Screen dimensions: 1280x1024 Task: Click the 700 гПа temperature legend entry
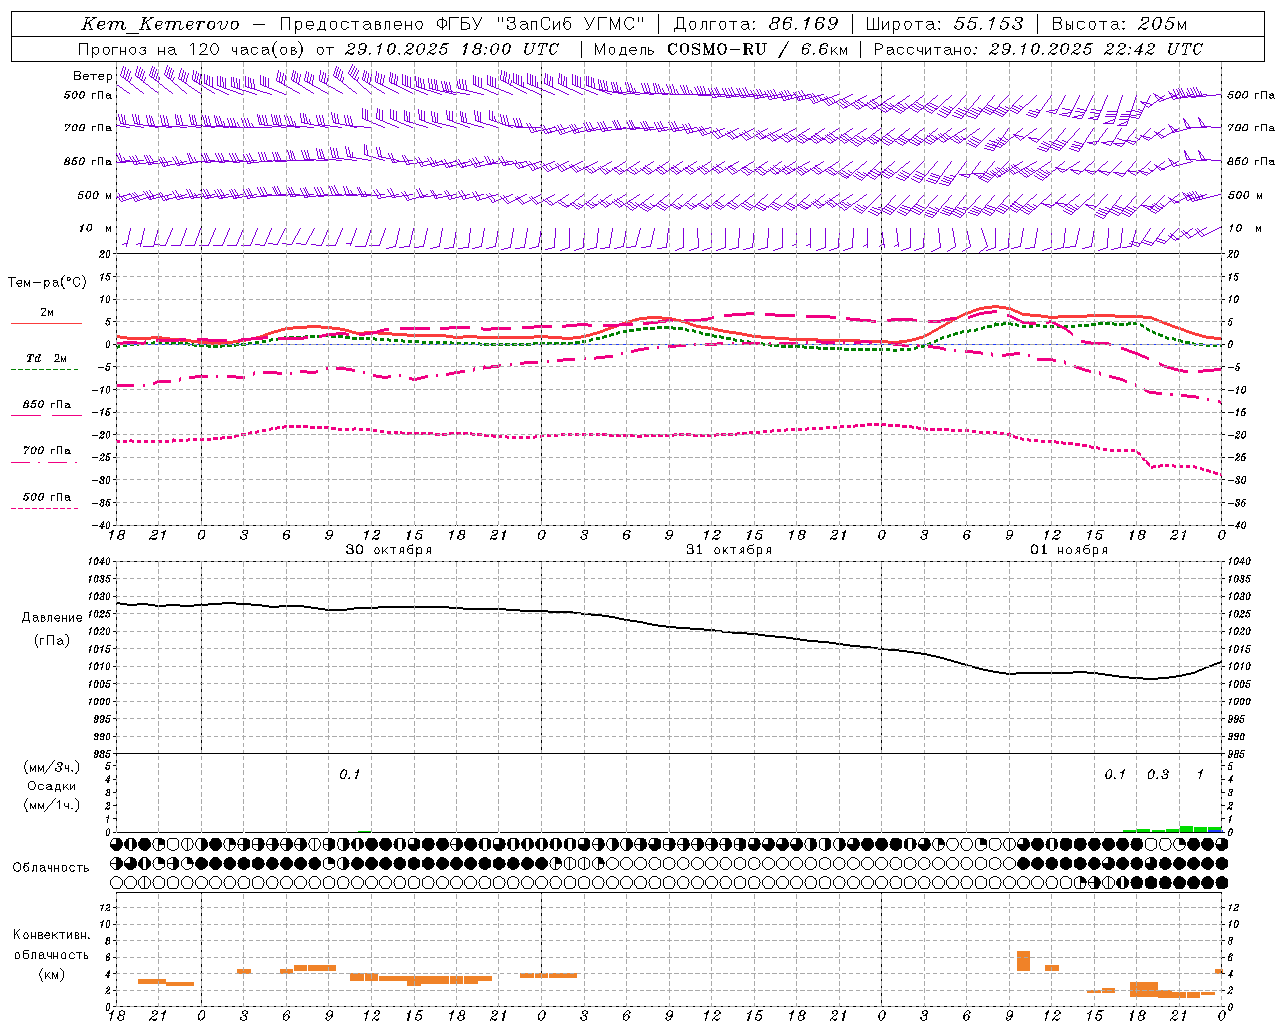(x=47, y=450)
